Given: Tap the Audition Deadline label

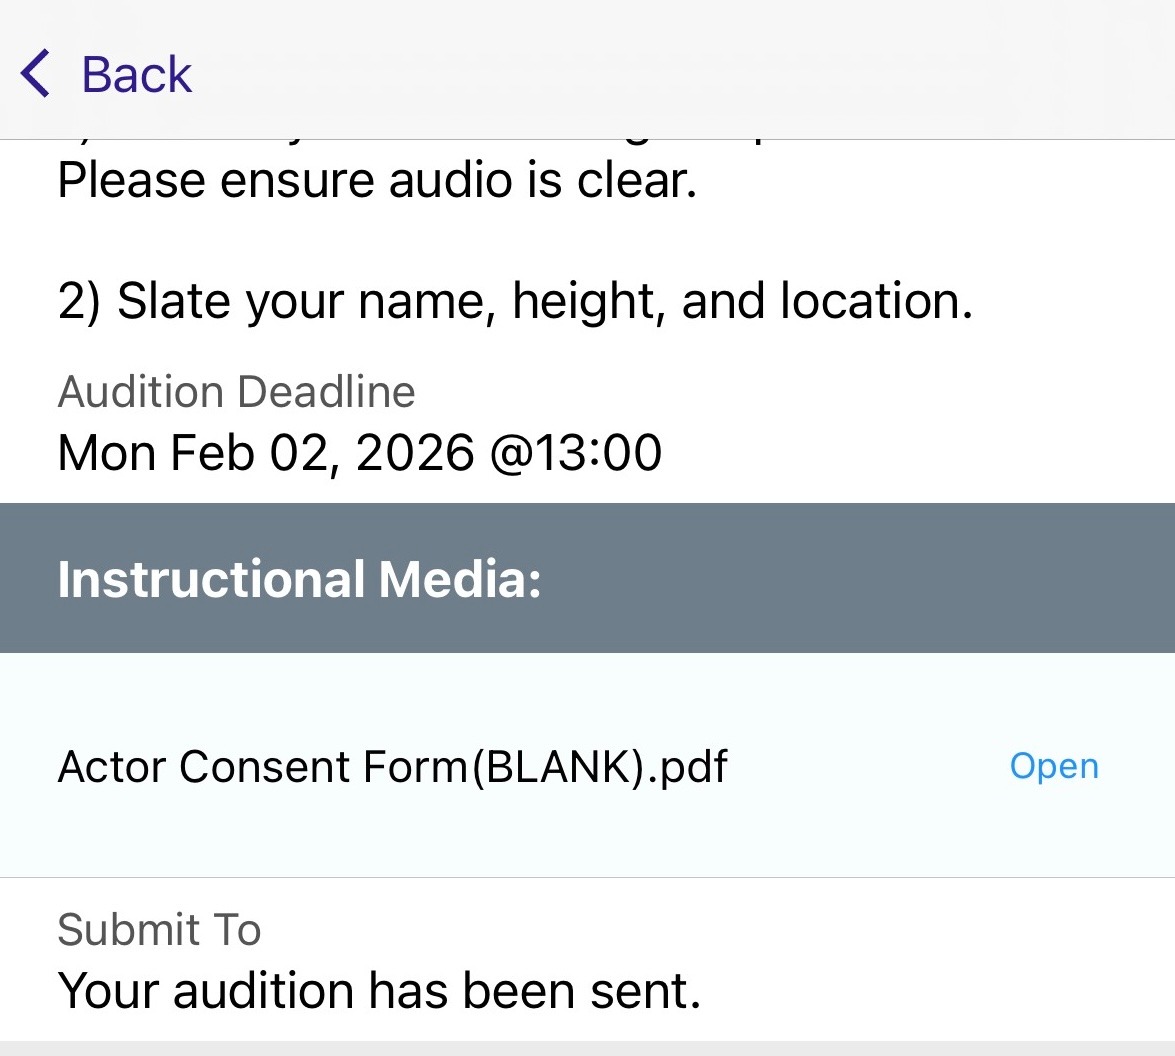Looking at the screenshot, I should 236,391.
